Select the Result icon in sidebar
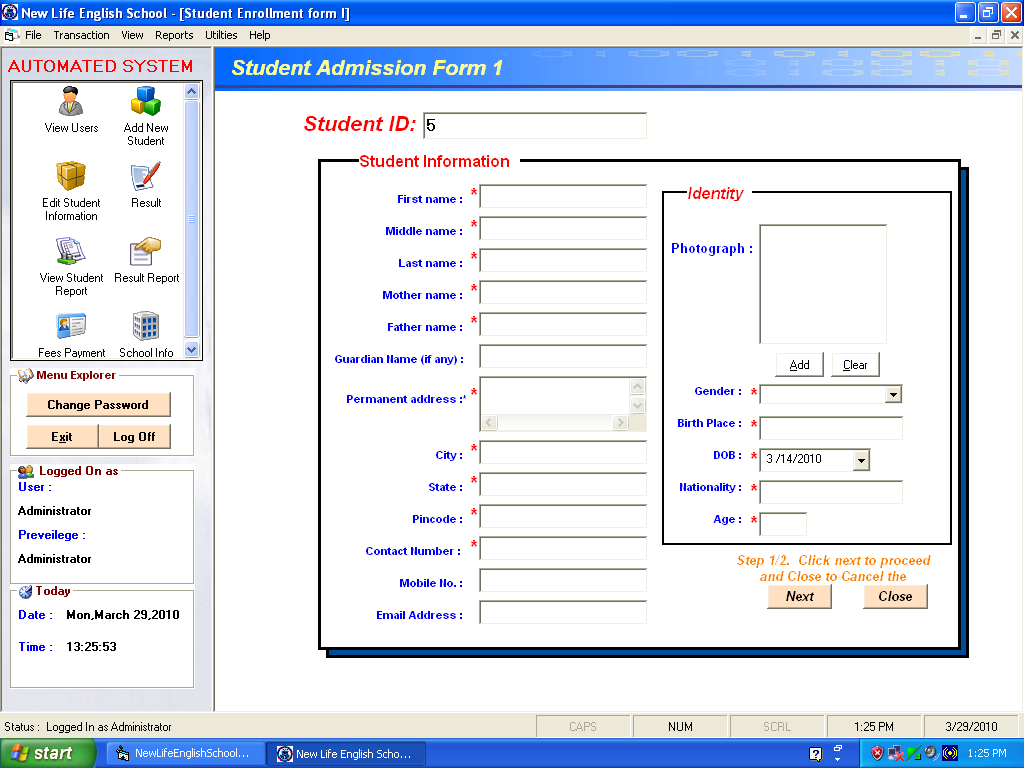The image size is (1024, 768). 146,178
